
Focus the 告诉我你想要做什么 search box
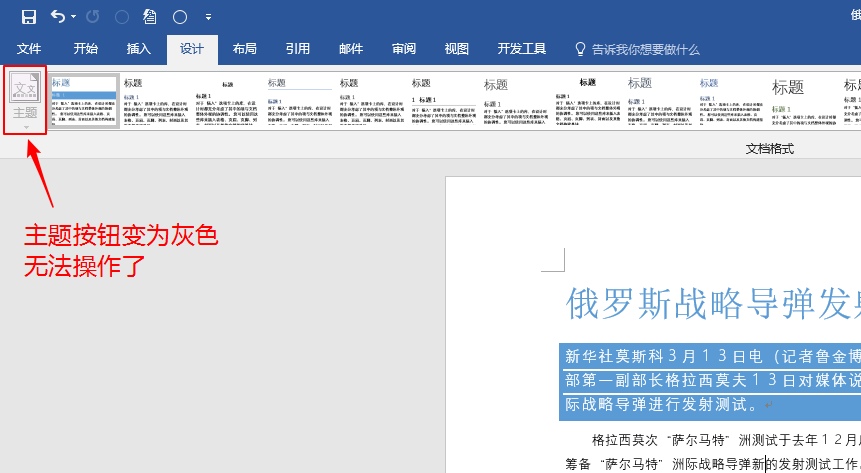click(645, 50)
